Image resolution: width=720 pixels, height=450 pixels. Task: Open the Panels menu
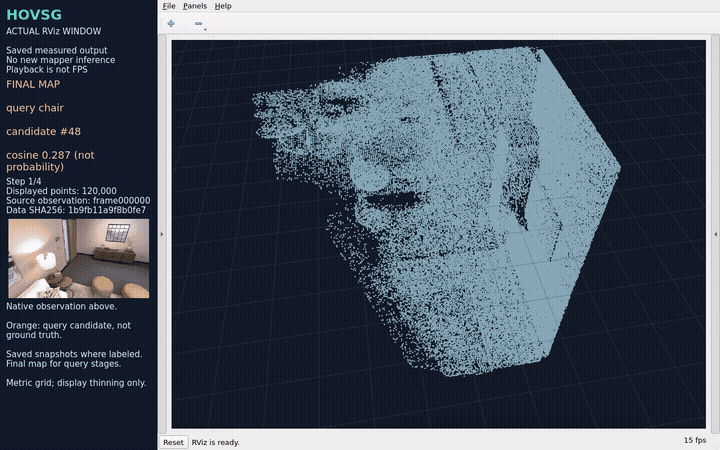pos(195,6)
